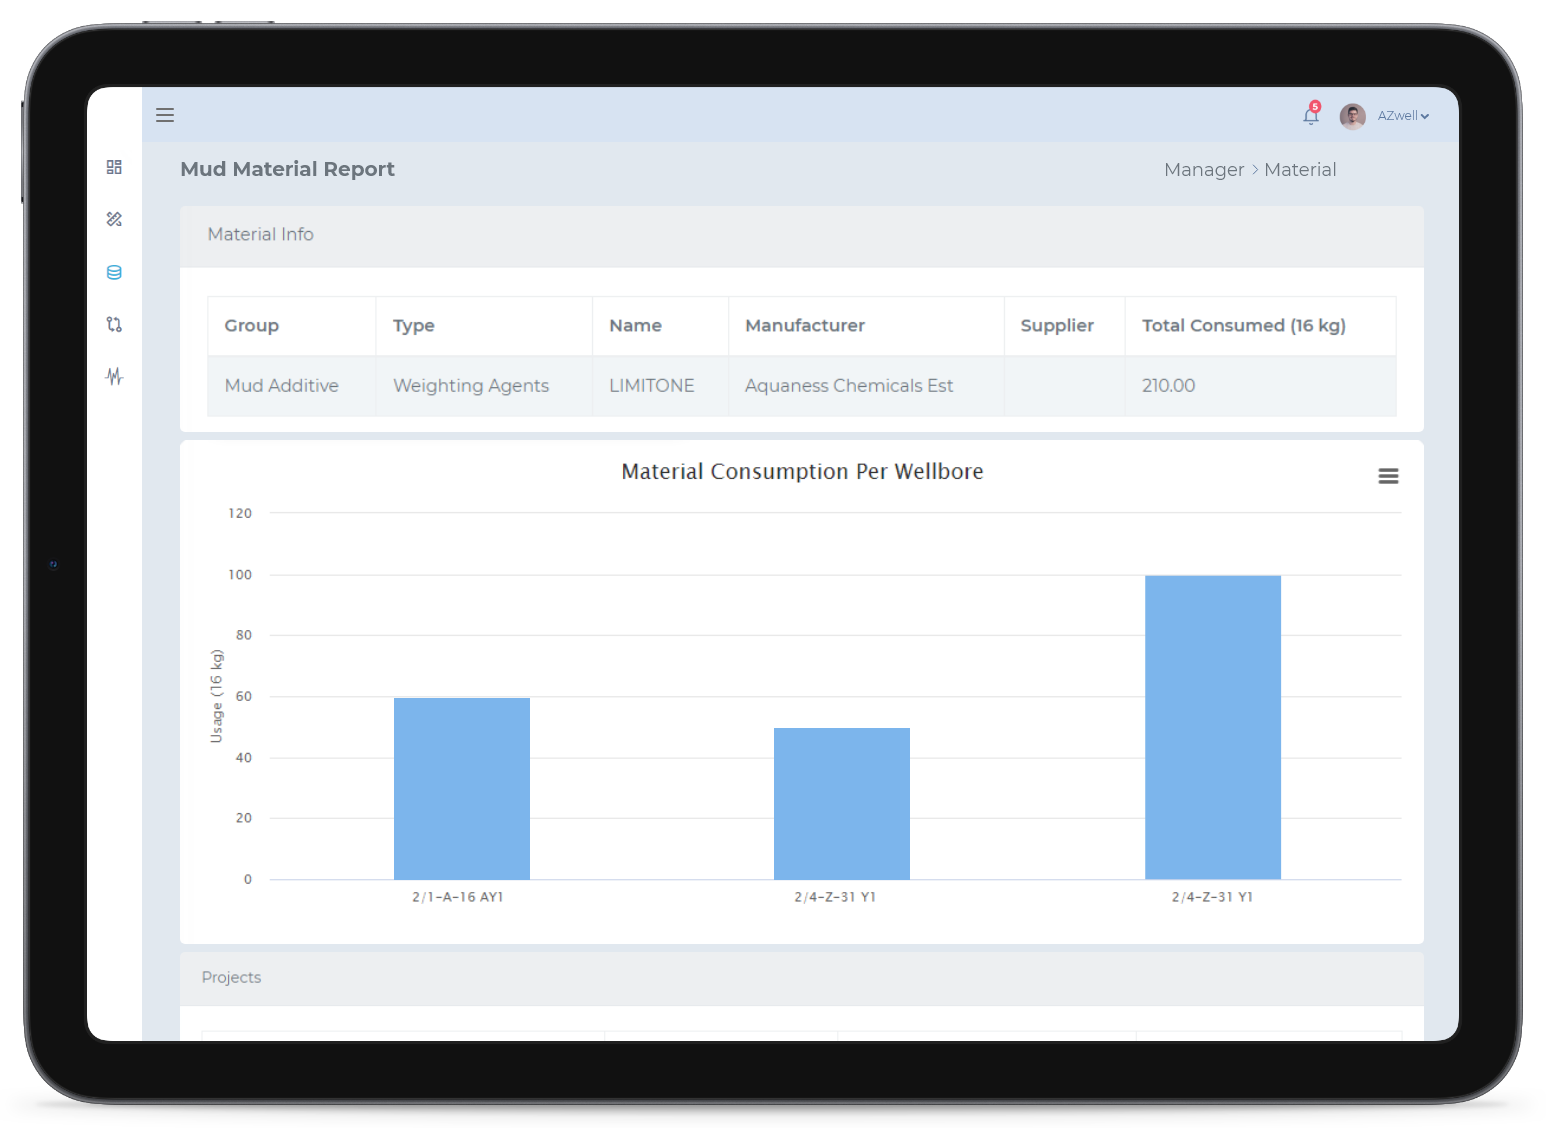Select the blue database icon in sidebar

point(114,272)
